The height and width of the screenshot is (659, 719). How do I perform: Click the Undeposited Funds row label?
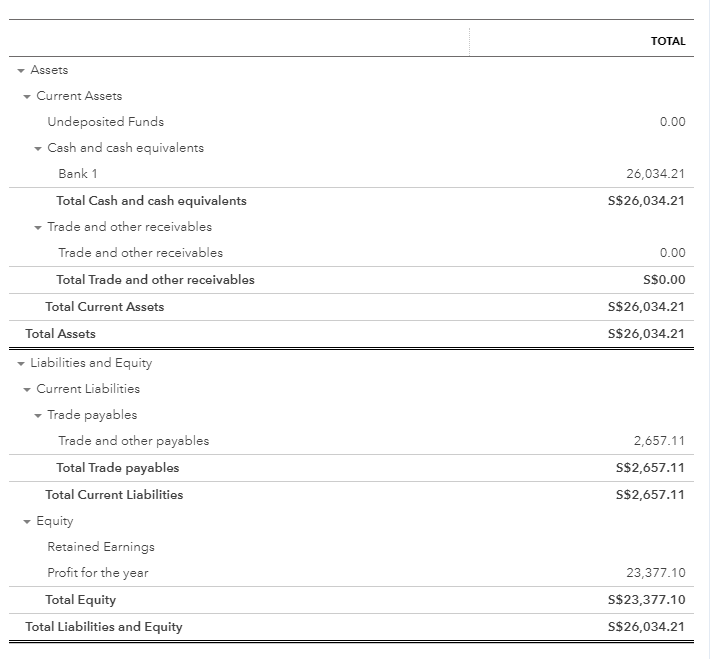[105, 122]
